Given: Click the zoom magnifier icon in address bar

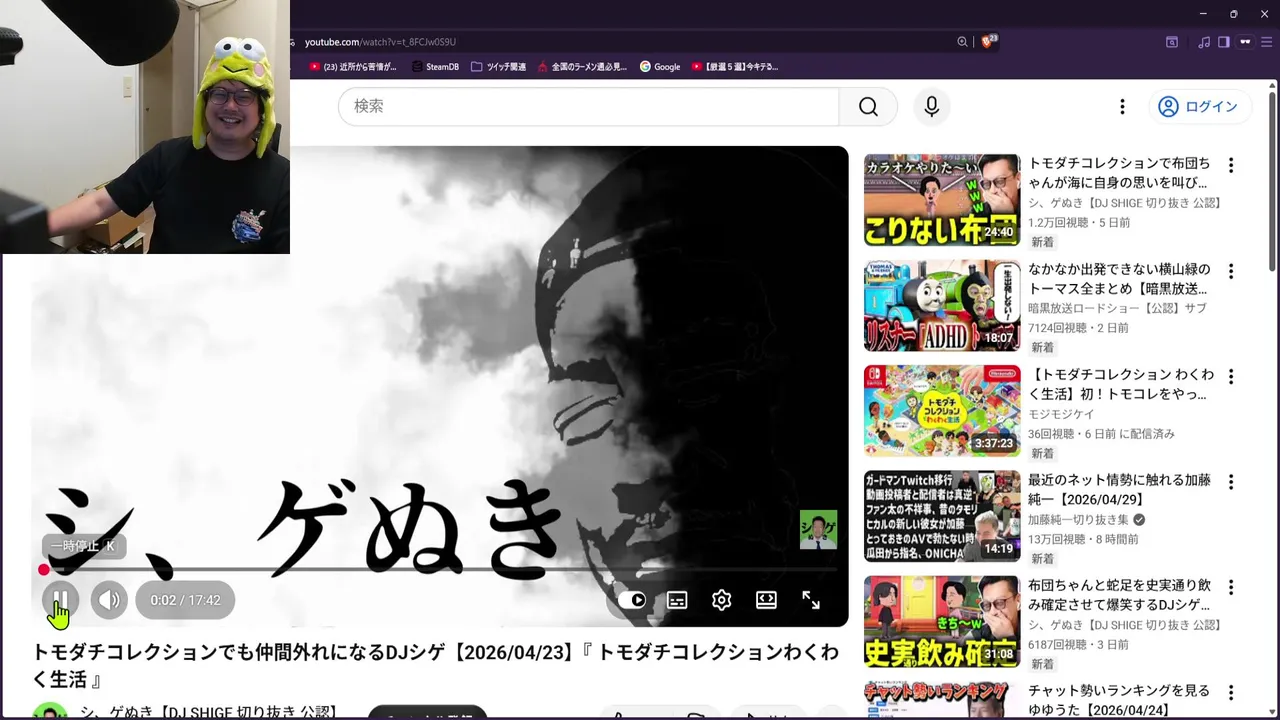Looking at the screenshot, I should tap(962, 42).
